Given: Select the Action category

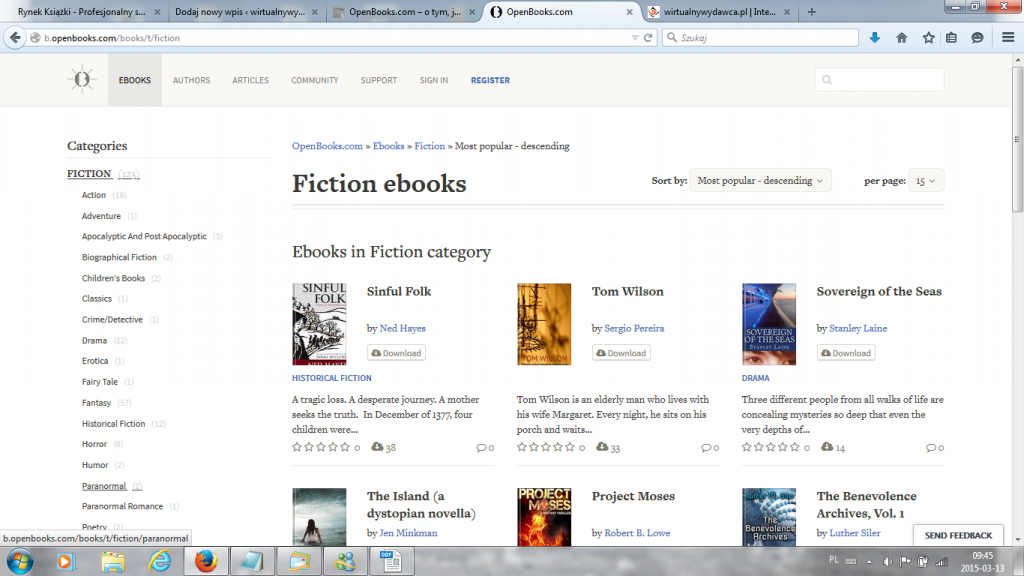Looking at the screenshot, I should (x=93, y=195).
